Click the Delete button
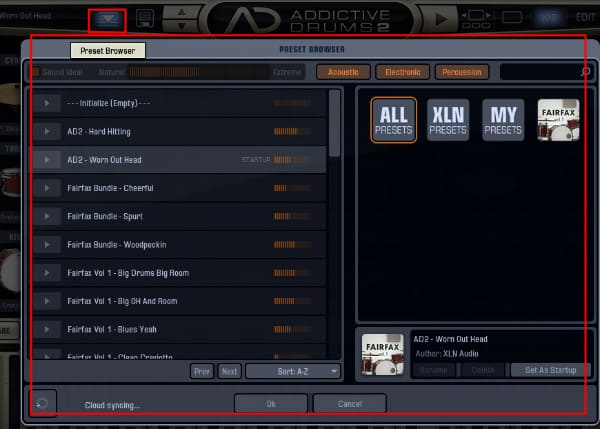This screenshot has height=429, width=600. click(x=483, y=370)
